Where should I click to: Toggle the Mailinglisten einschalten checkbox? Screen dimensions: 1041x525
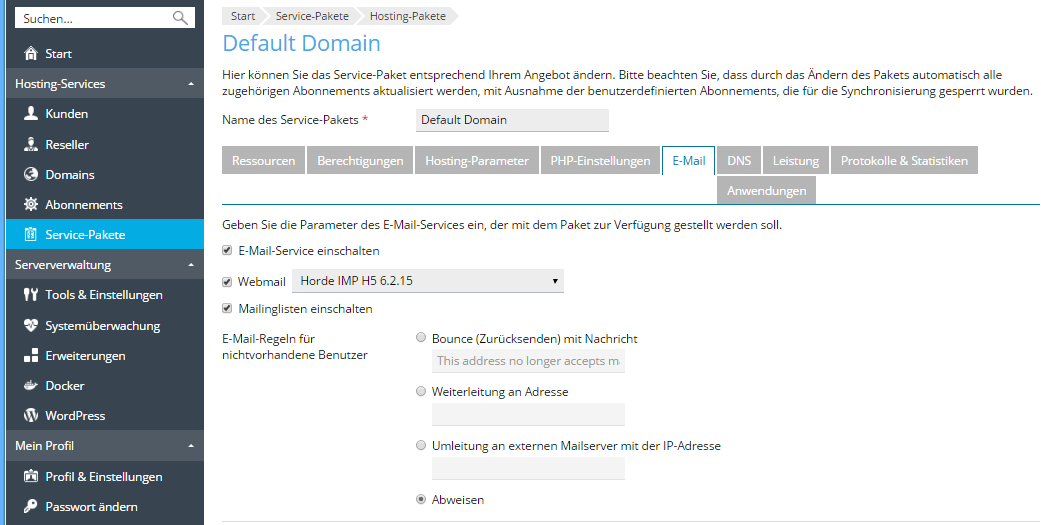(227, 308)
